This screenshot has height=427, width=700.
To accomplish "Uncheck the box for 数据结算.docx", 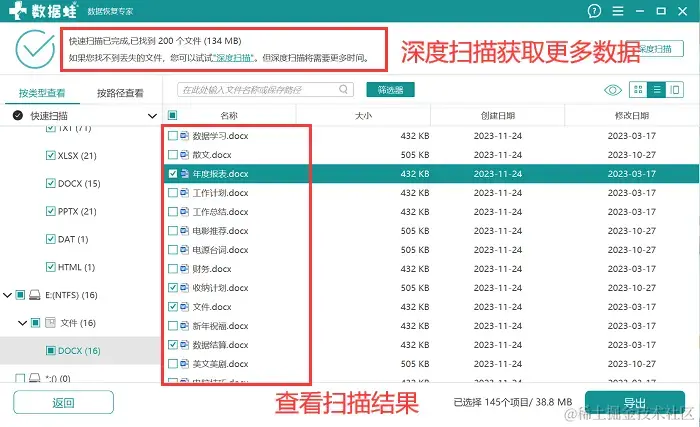I will click(x=172, y=345).
